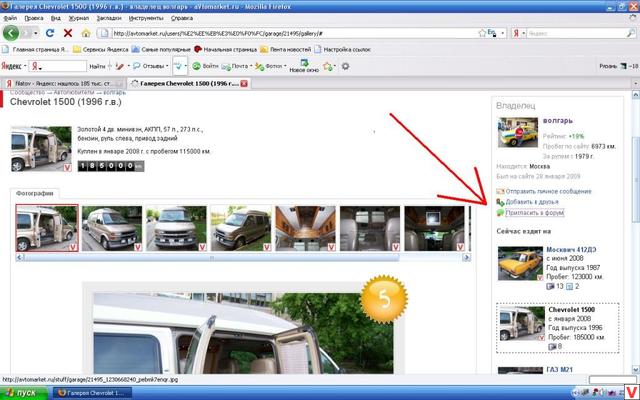Open the Файл menu
The width and height of the screenshot is (640, 400).
point(10,18)
